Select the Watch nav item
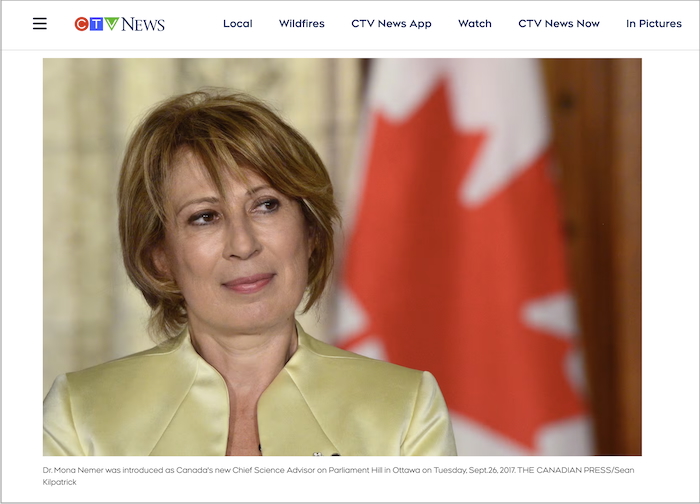Image resolution: width=700 pixels, height=504 pixels. 475,23
